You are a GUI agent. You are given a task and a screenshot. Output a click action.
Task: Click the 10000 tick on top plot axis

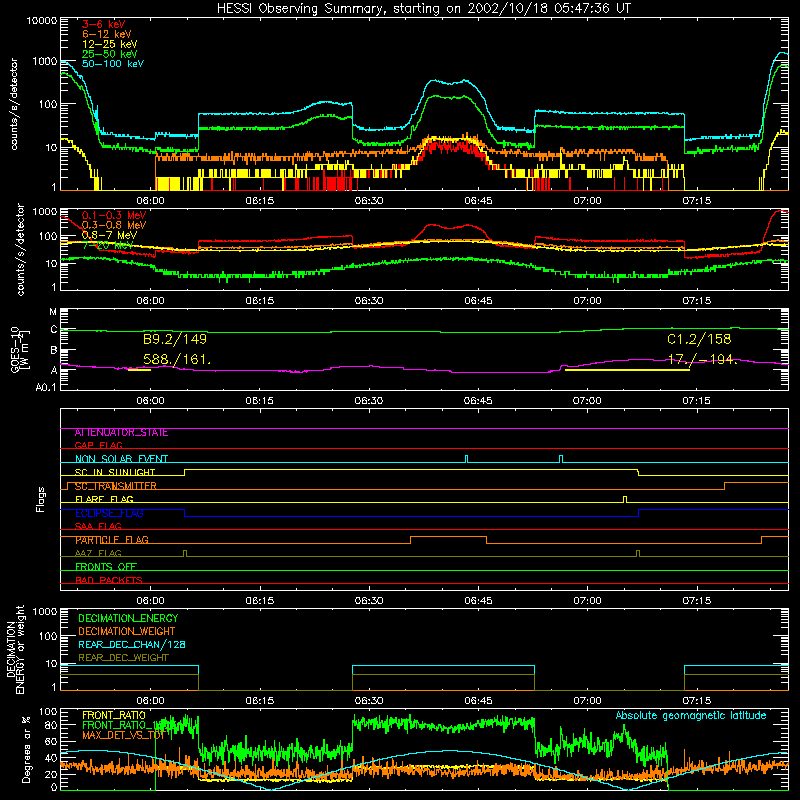(42, 21)
